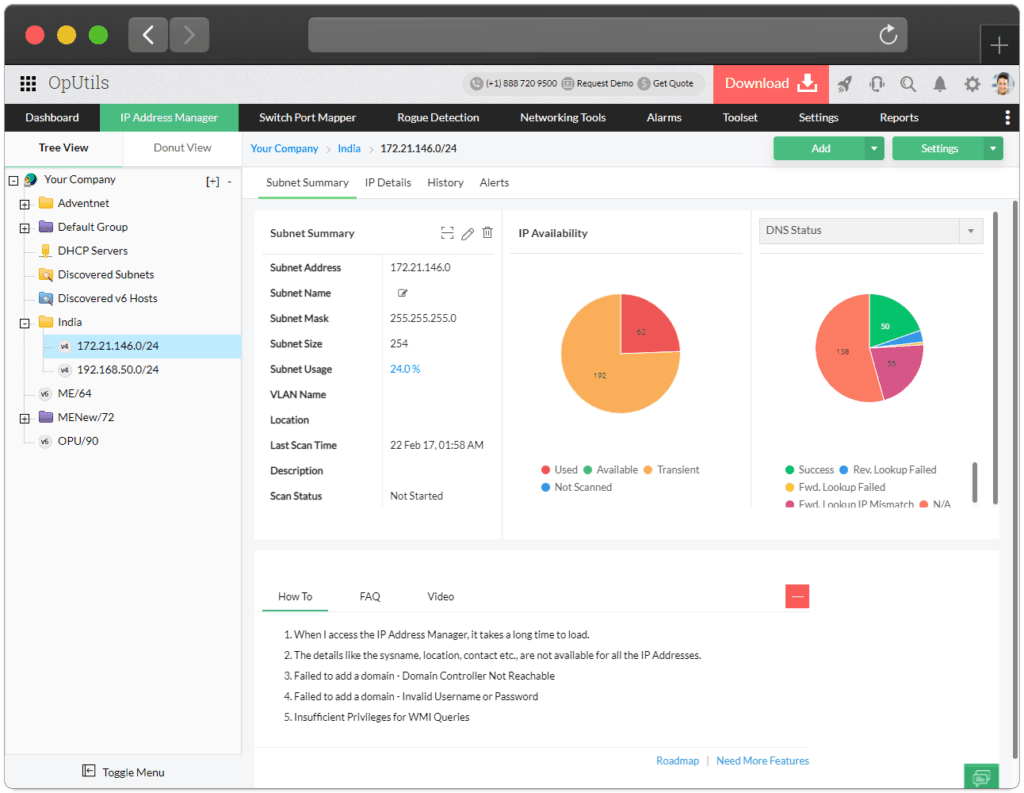Collapse the help panel with red minus button
Image resolution: width=1024 pixels, height=793 pixels.
click(x=797, y=596)
